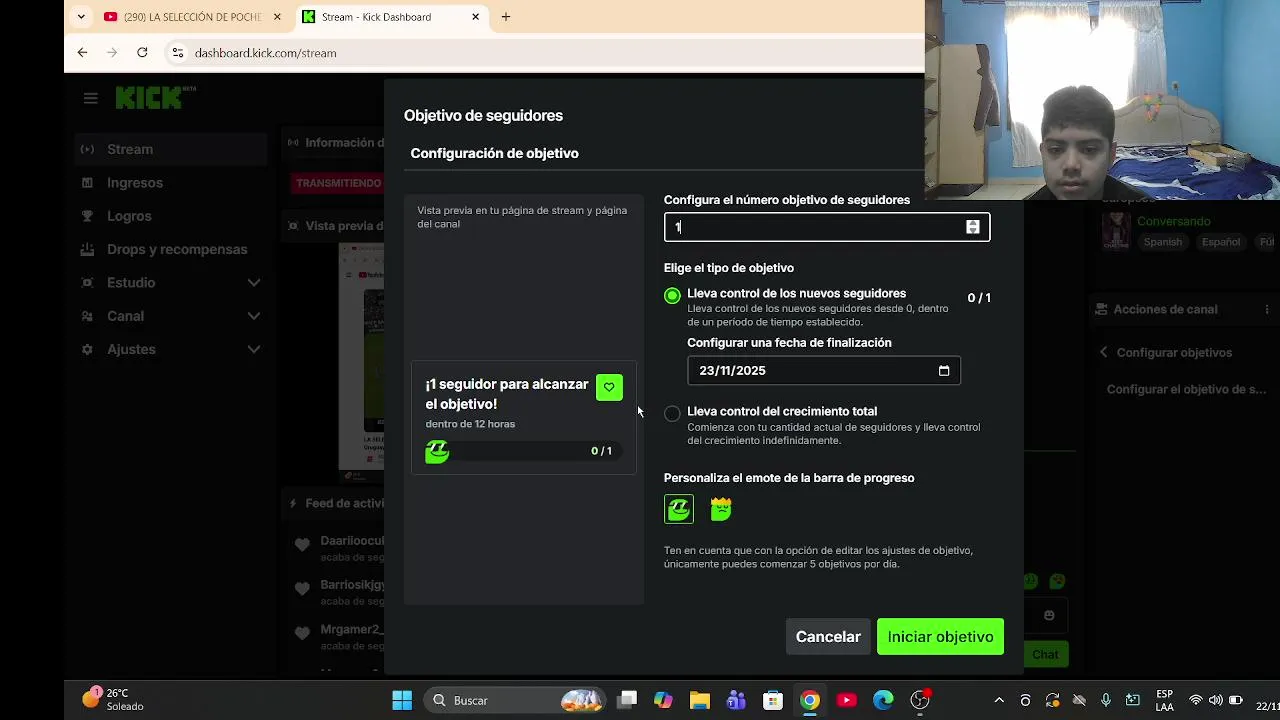Open the tab search dropdown in Chrome
Image resolution: width=1280 pixels, height=720 pixels.
(x=81, y=17)
